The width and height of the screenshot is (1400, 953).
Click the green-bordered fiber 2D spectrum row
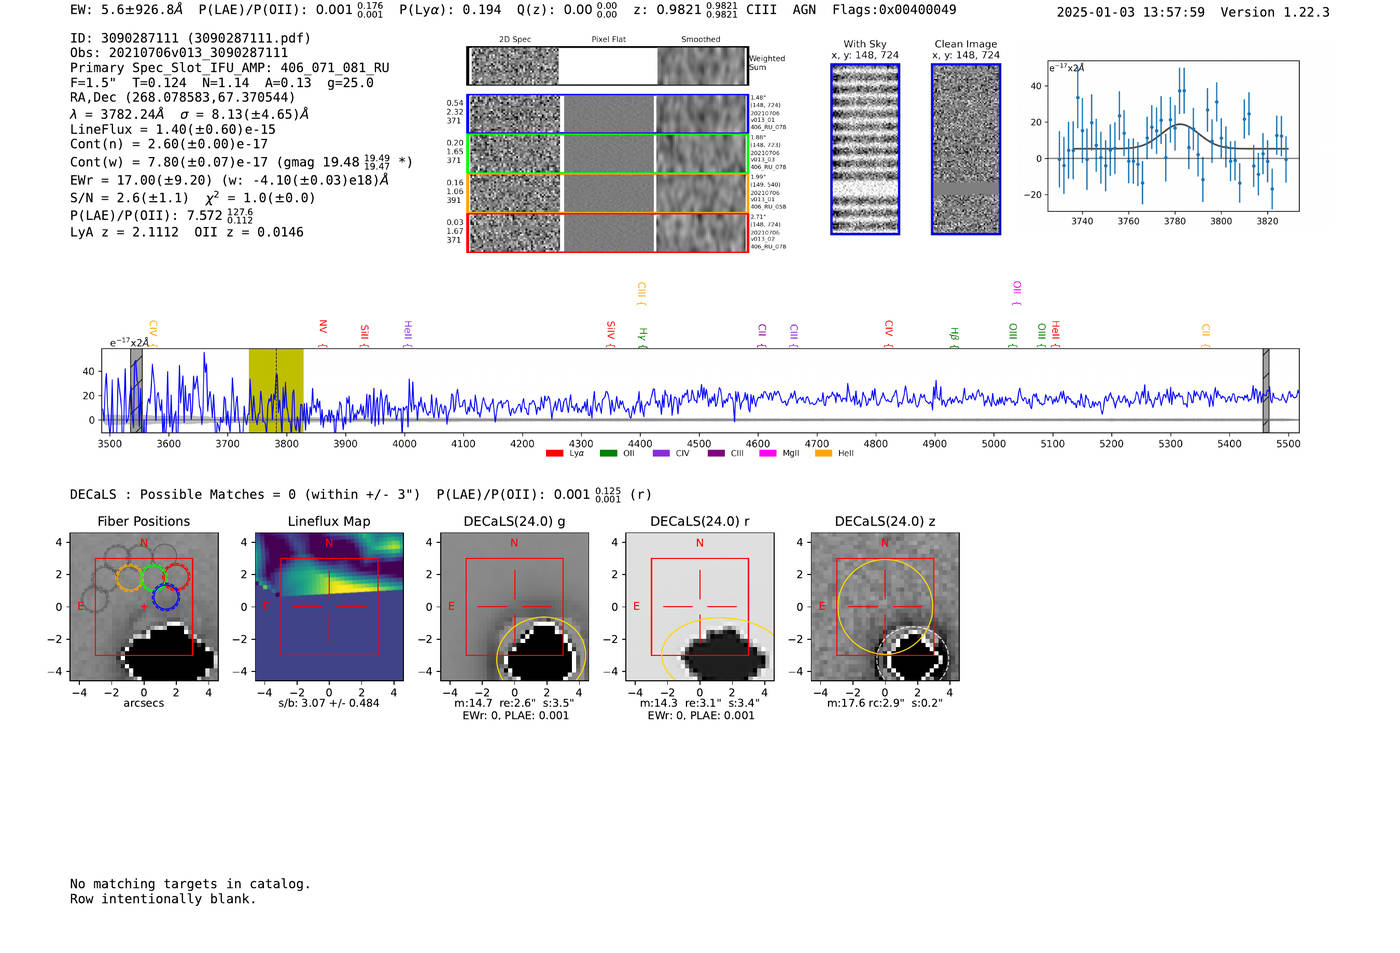click(607, 154)
